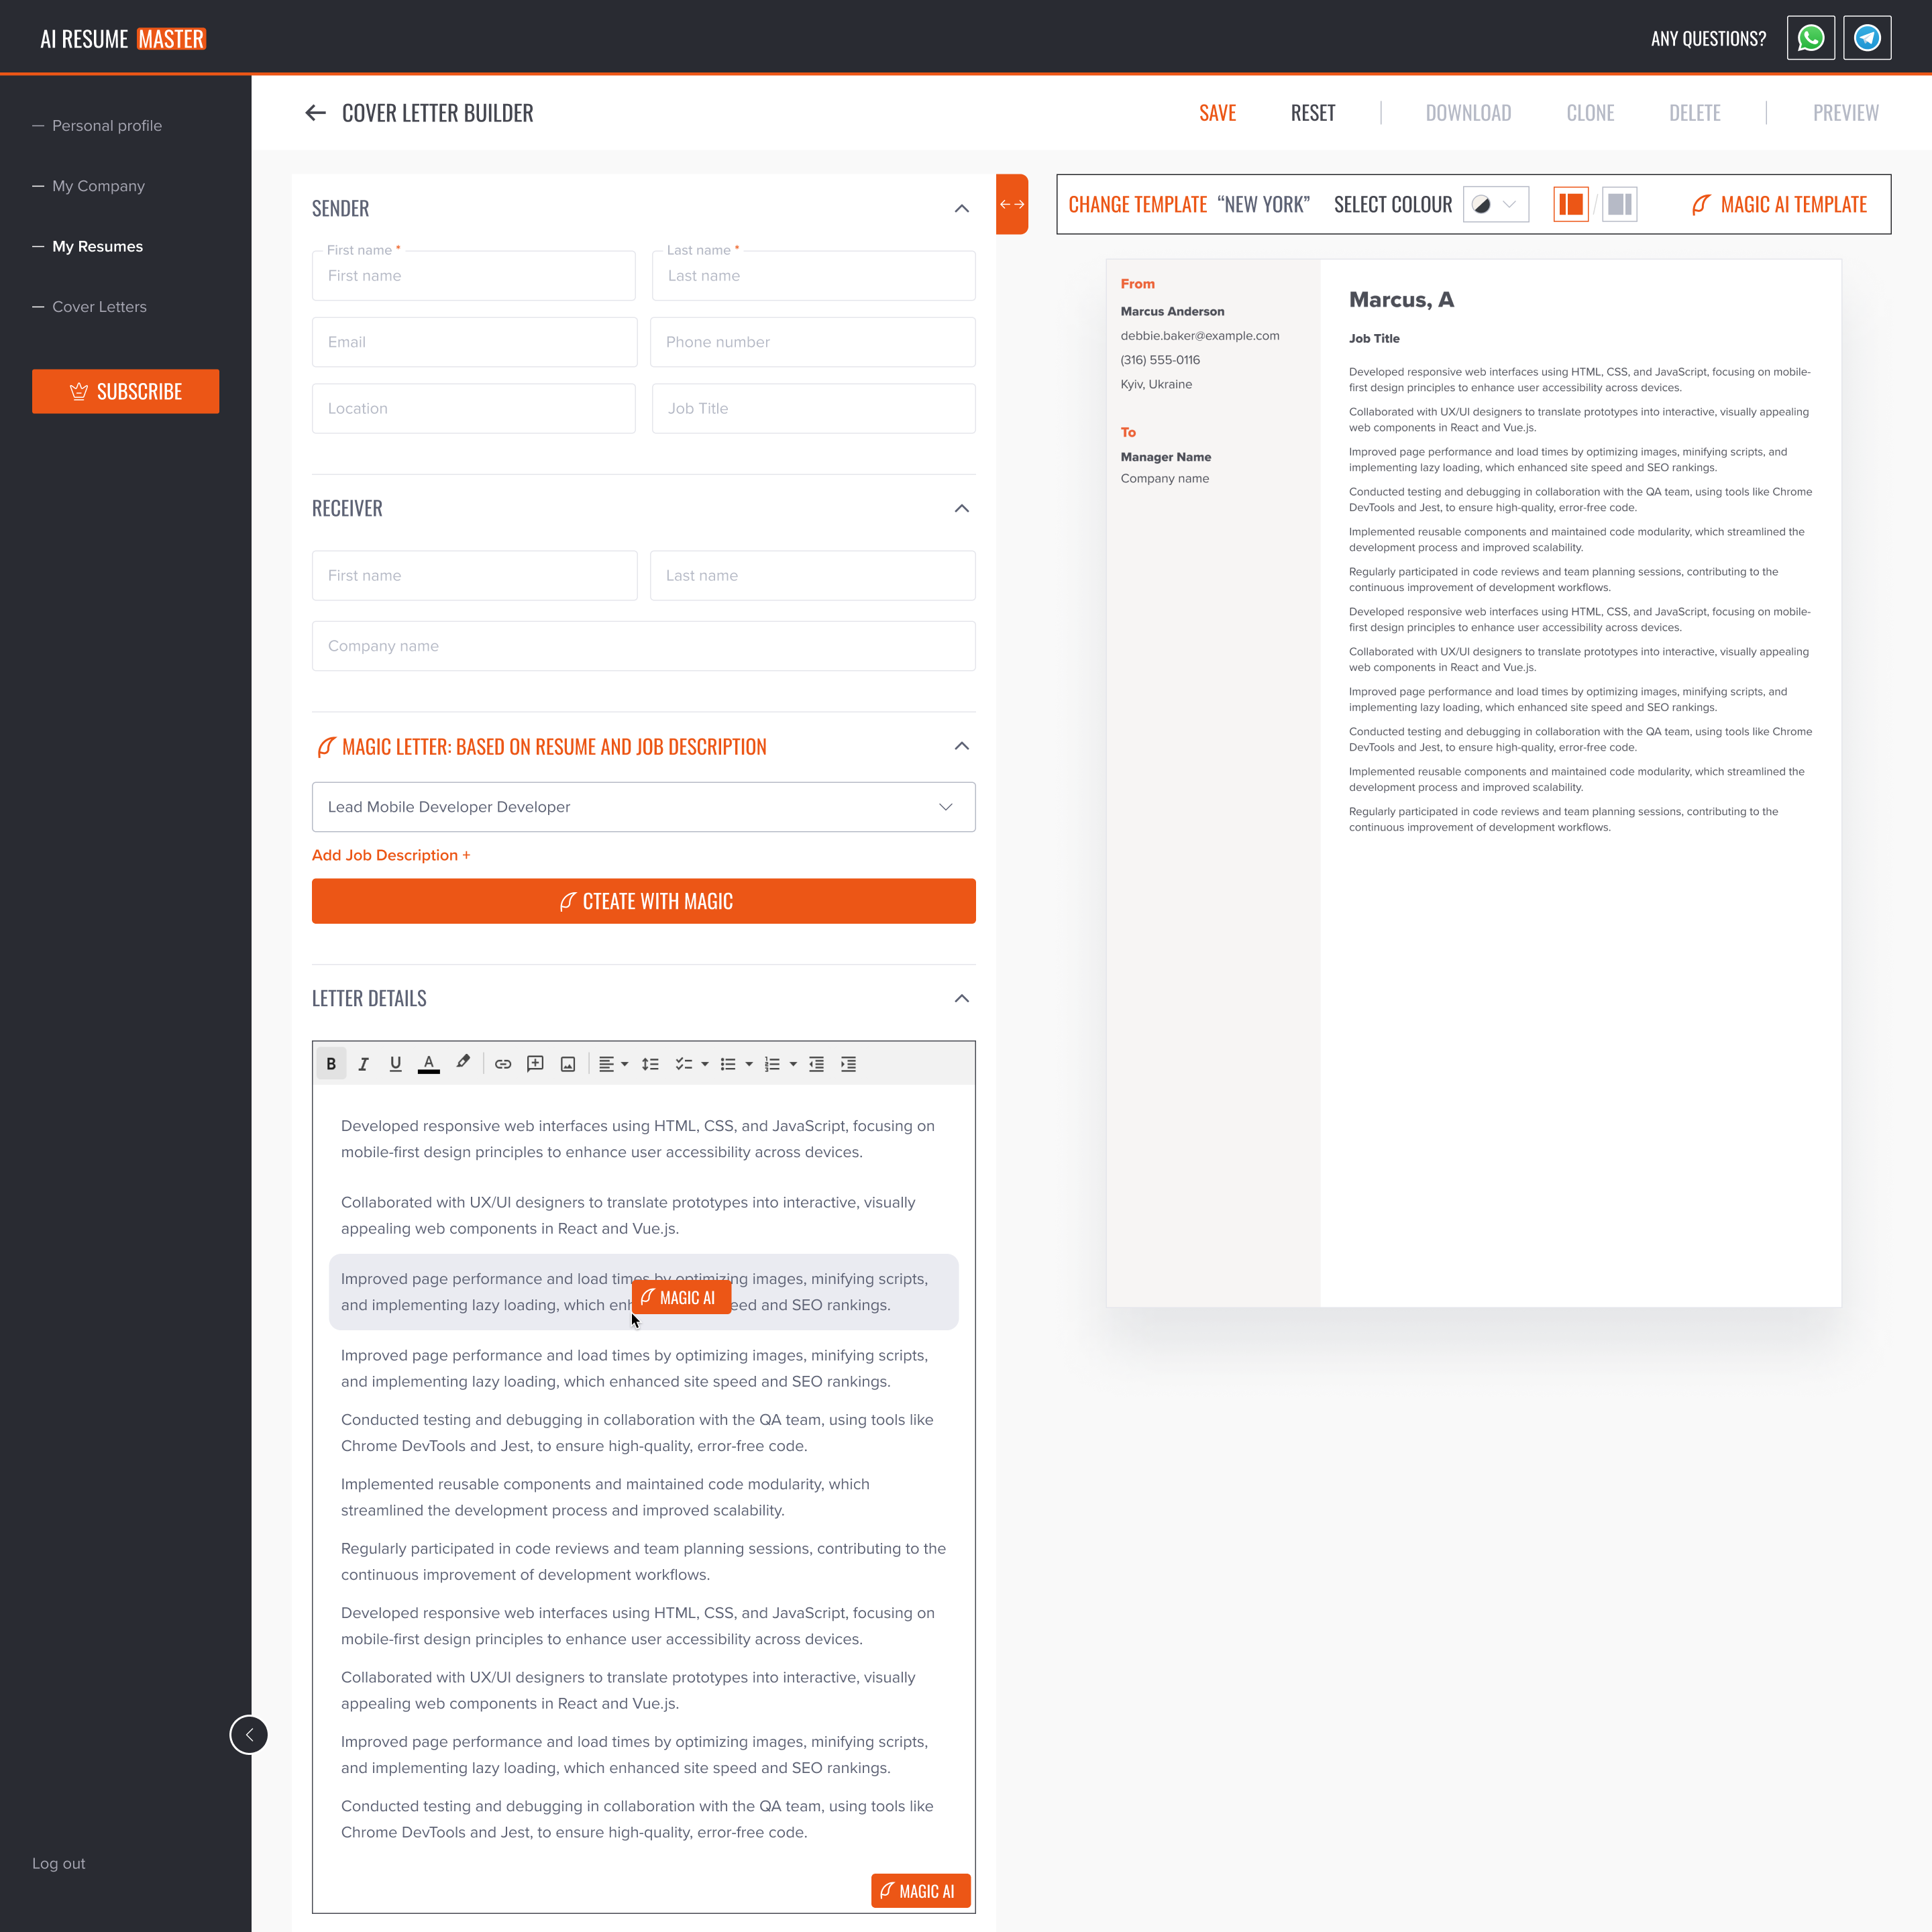Focus the Company name field

tap(644, 646)
